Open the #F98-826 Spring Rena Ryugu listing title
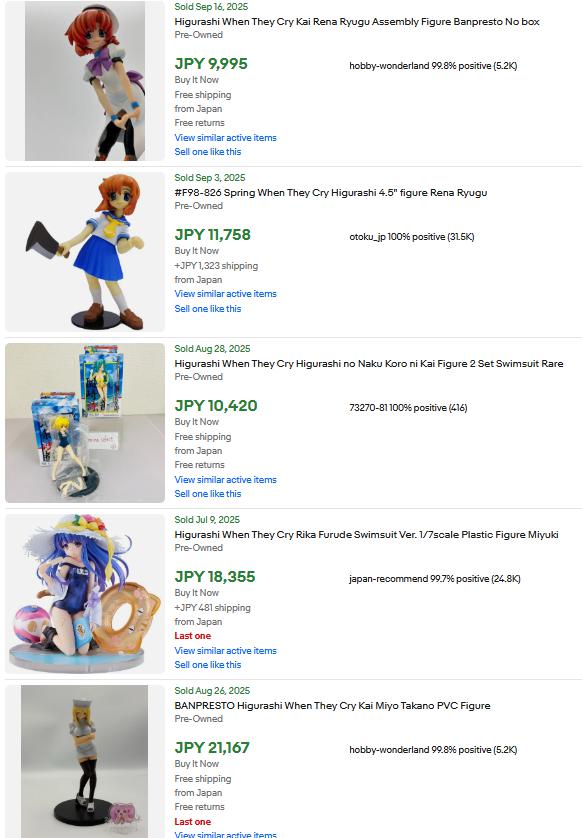Screen dimensions: 582x838 [330, 193]
